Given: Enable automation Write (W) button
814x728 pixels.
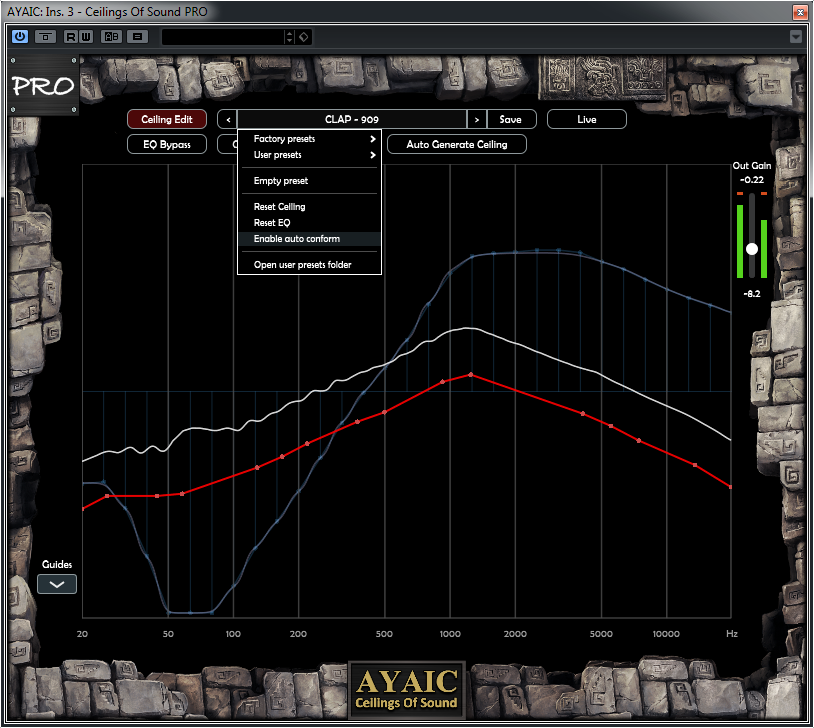Looking at the screenshot, I should (85, 37).
